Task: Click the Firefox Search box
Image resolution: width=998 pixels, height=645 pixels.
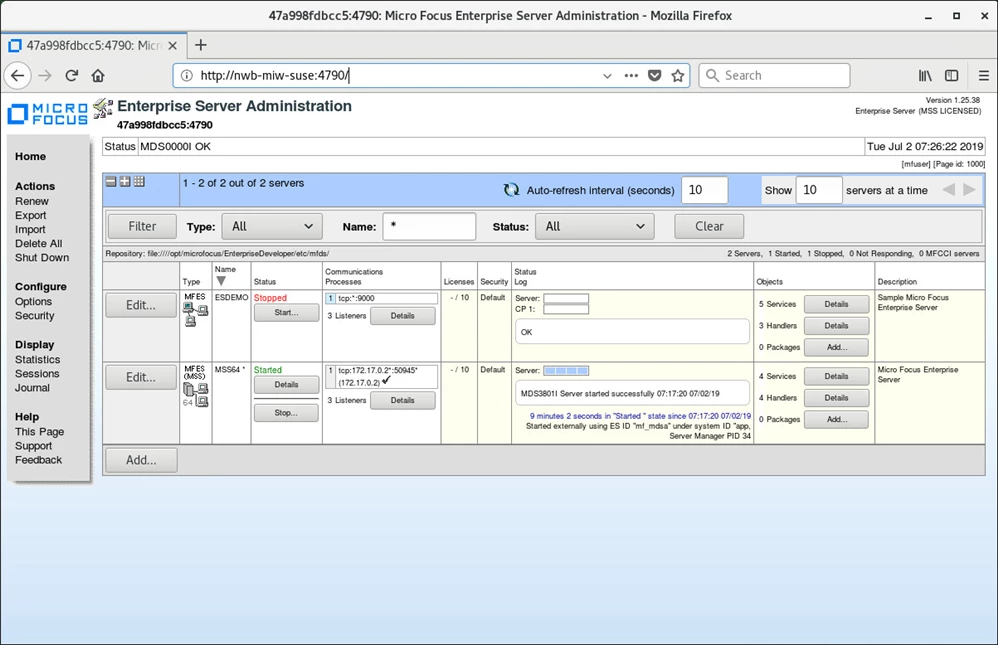Action: [774, 76]
